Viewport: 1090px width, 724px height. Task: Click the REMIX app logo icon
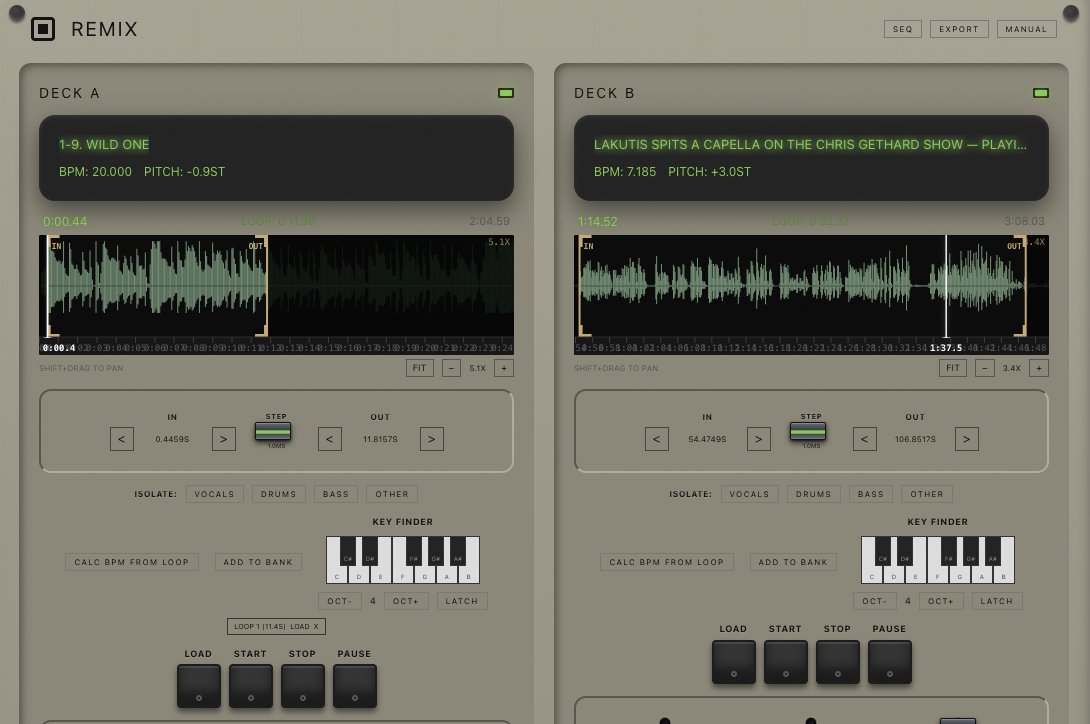43,29
